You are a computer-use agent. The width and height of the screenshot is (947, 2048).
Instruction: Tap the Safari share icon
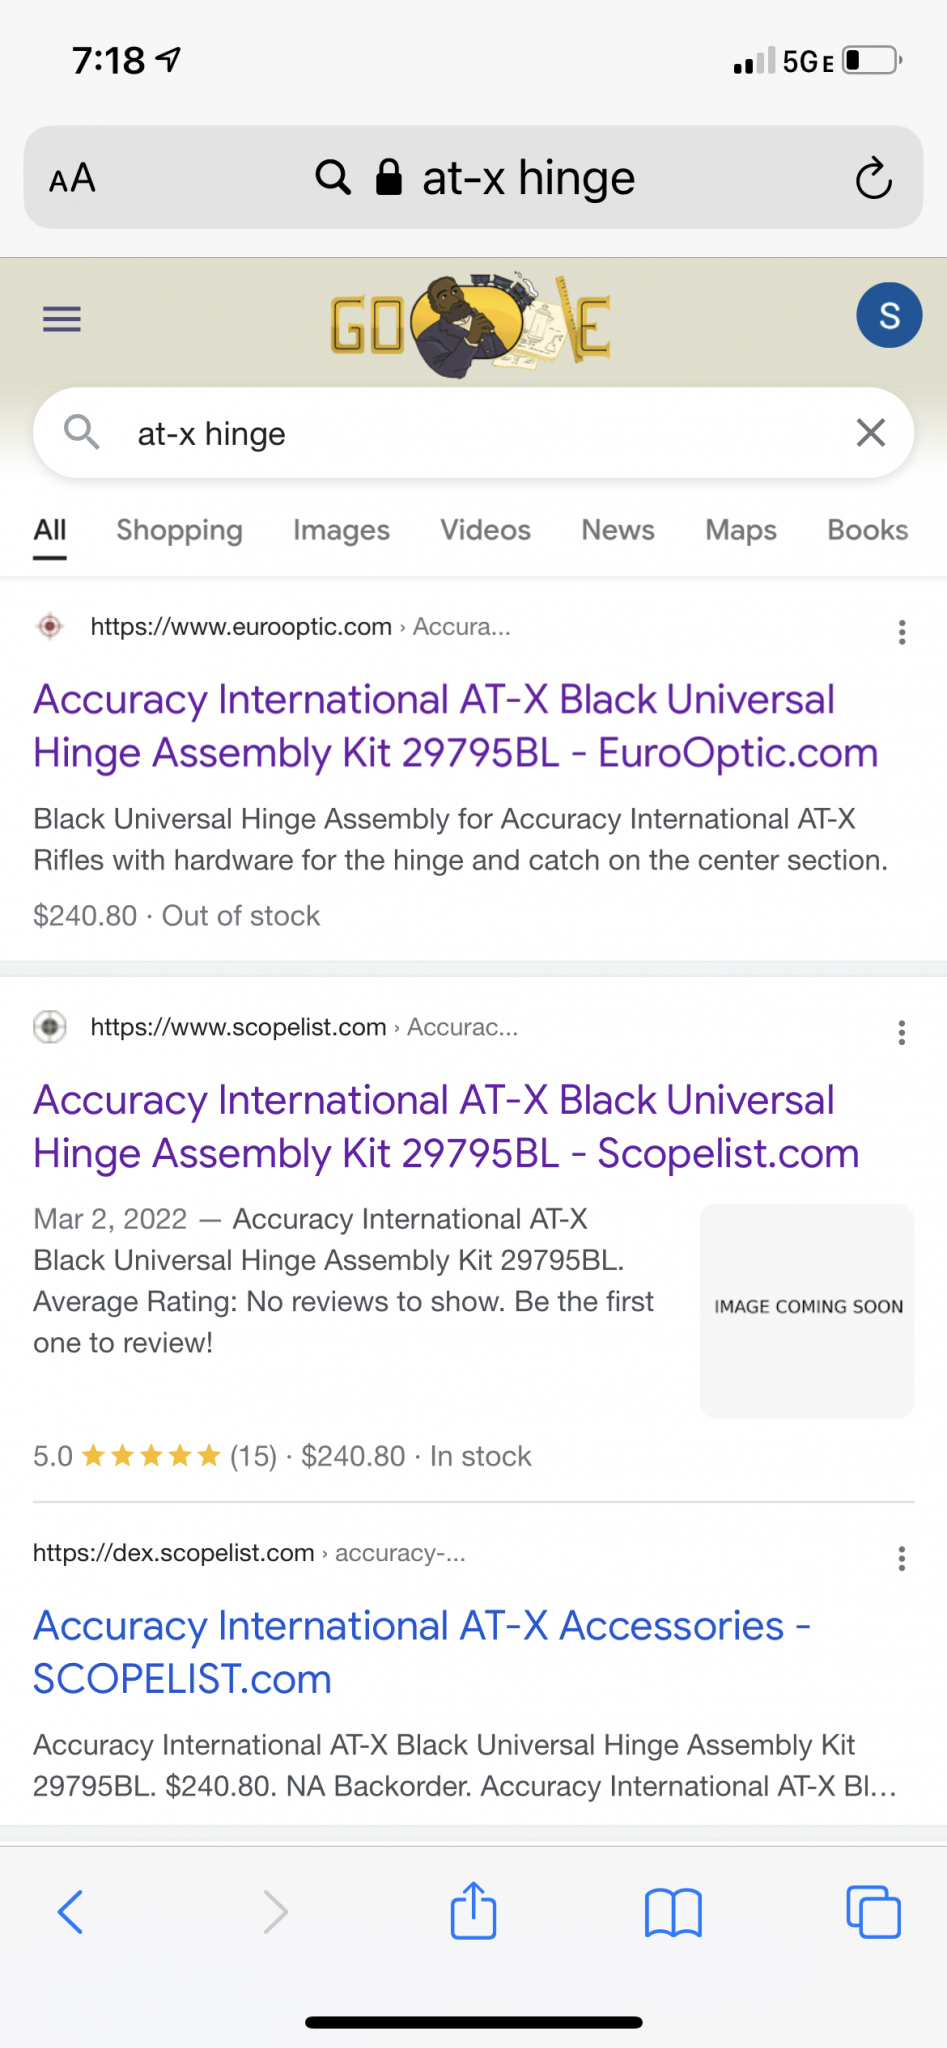[x=473, y=1911]
